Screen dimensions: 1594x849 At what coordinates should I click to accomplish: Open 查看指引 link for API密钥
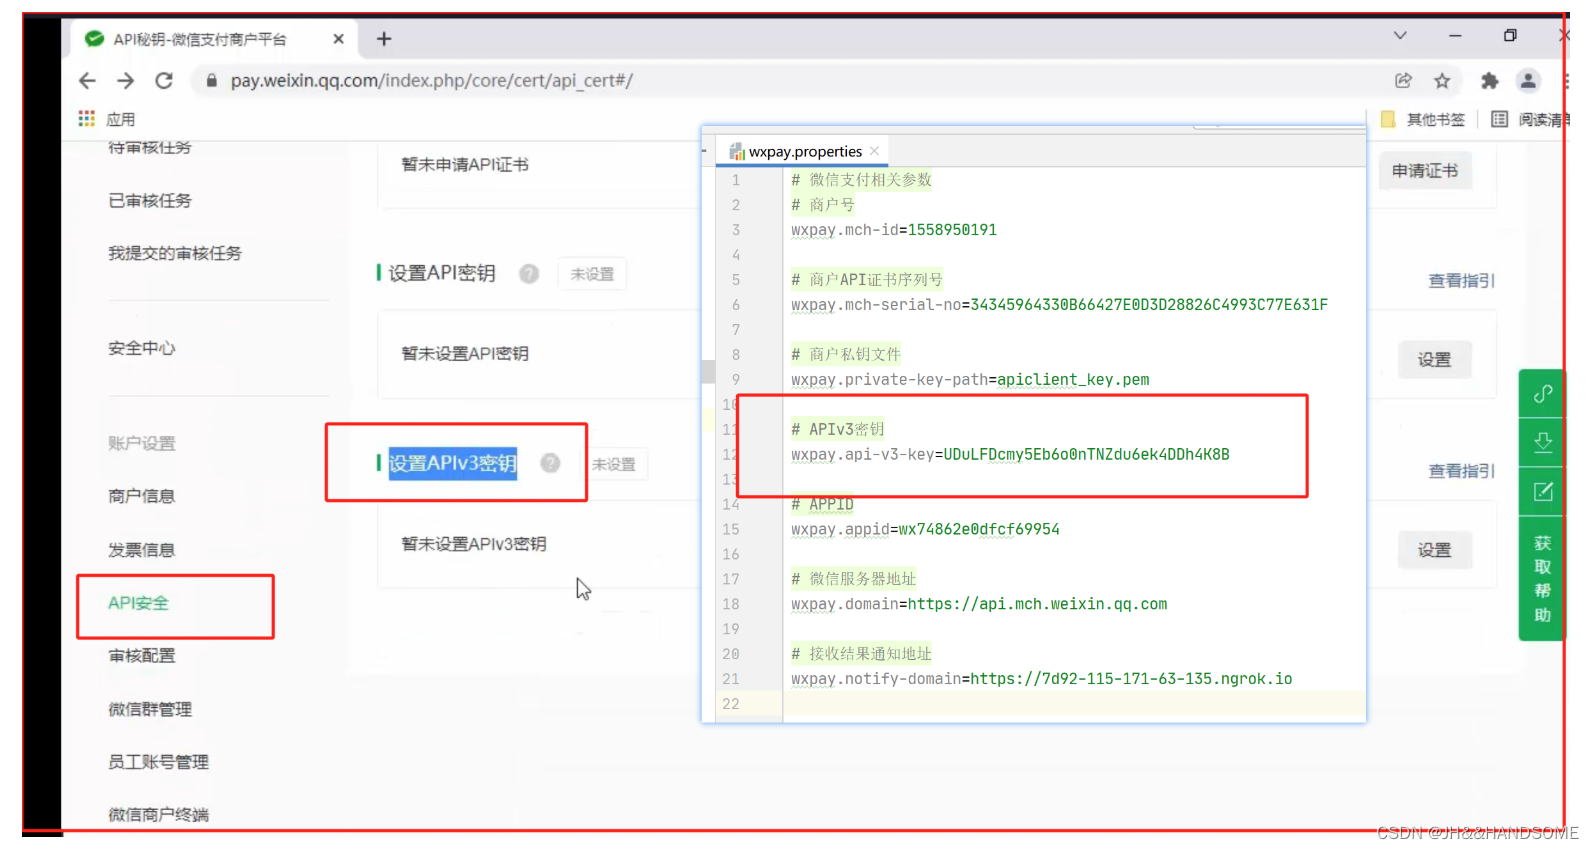tap(1461, 281)
